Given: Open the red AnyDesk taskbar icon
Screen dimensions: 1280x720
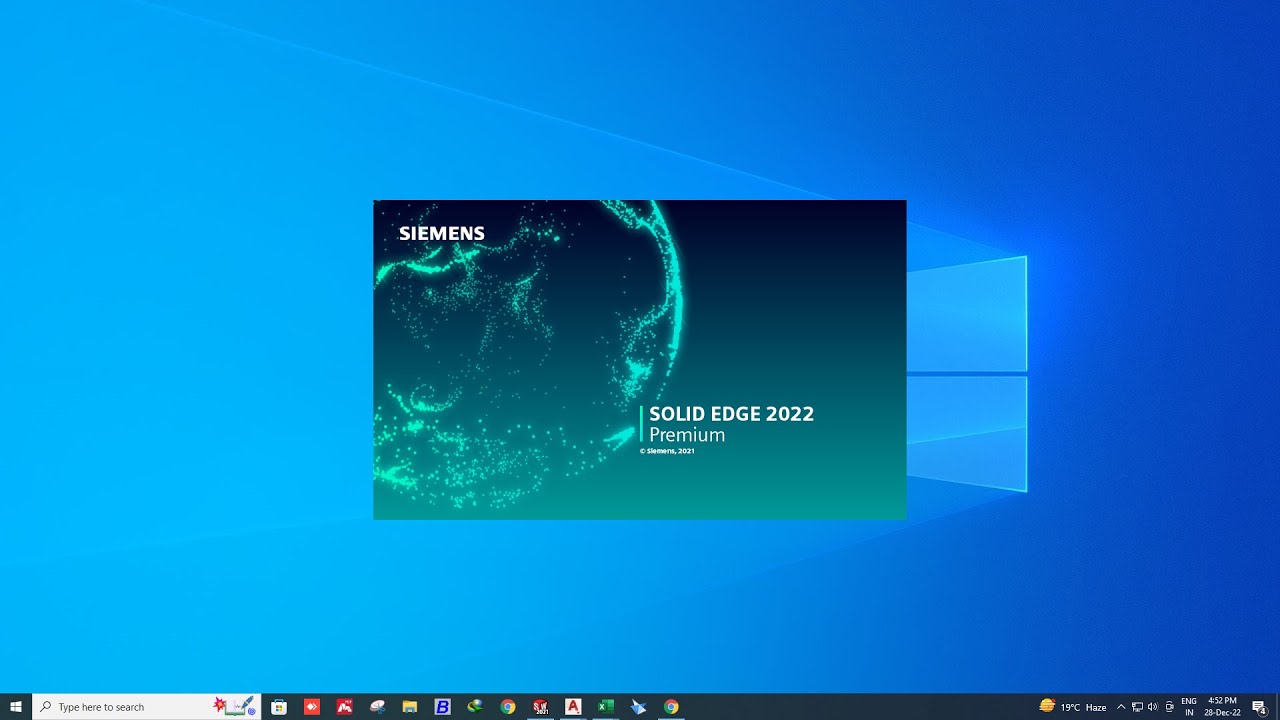Looking at the screenshot, I should pyautogui.click(x=312, y=707).
